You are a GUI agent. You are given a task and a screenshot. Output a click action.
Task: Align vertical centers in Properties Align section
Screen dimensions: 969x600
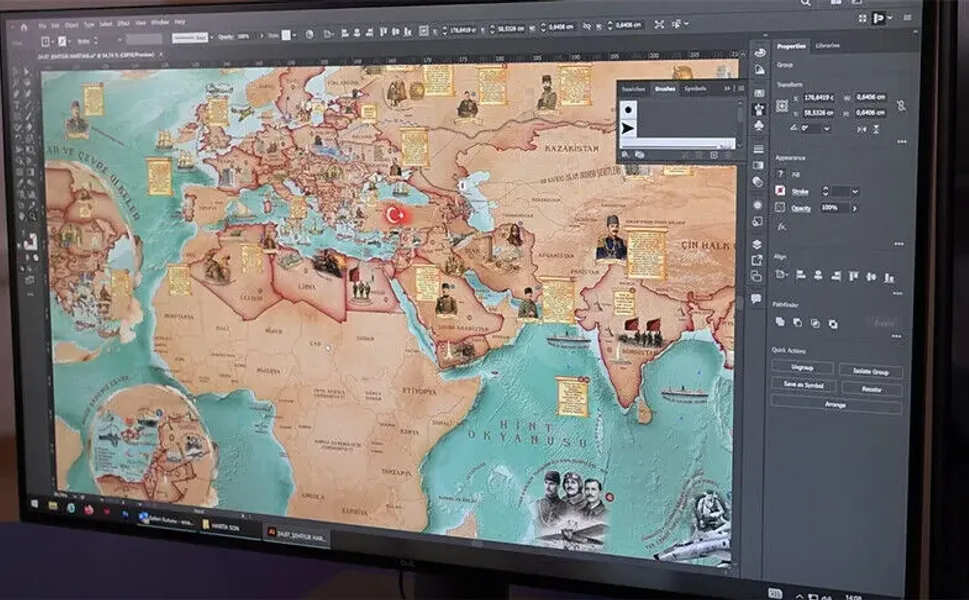tap(871, 277)
